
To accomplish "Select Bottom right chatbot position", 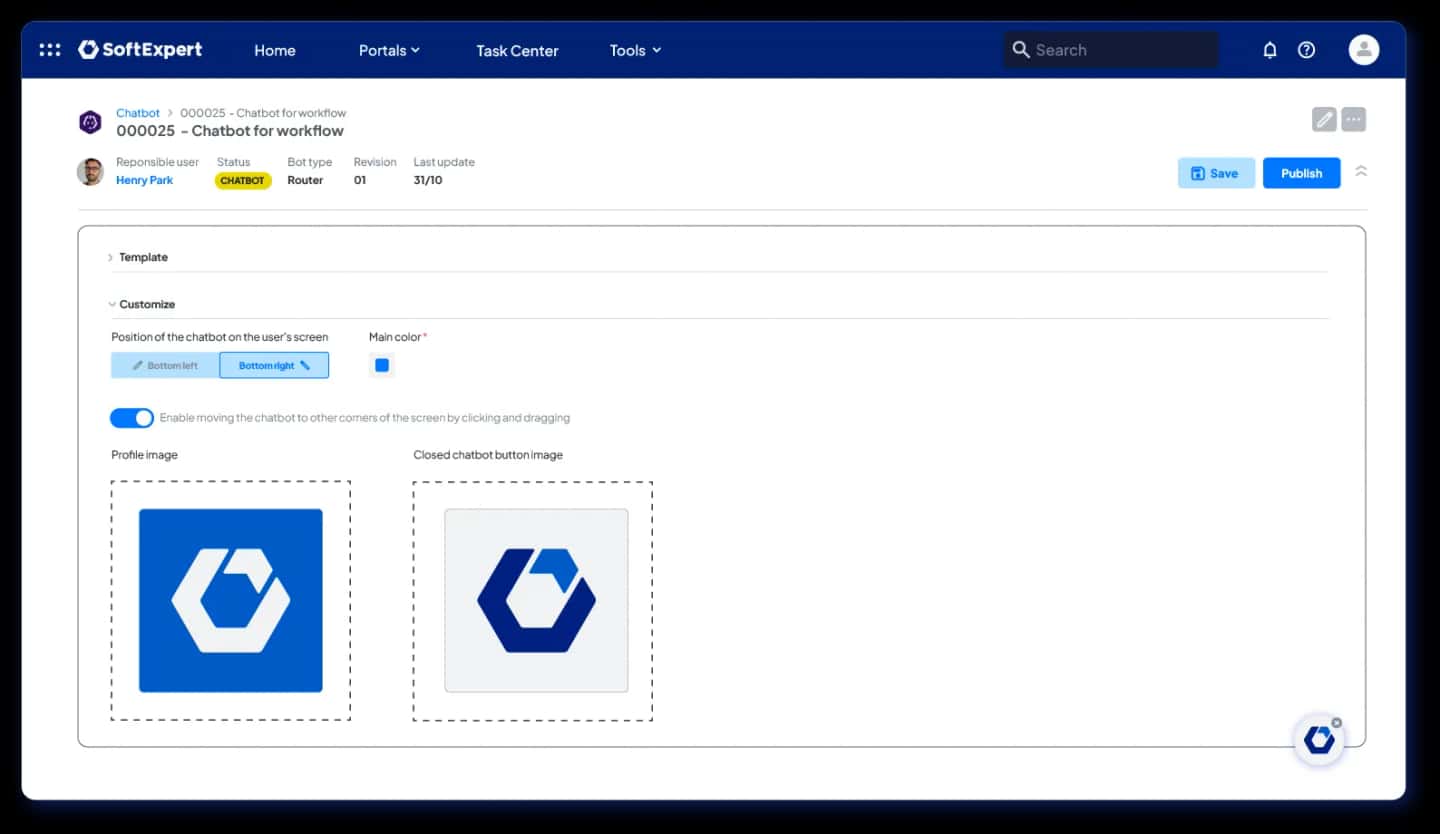I will pos(274,365).
